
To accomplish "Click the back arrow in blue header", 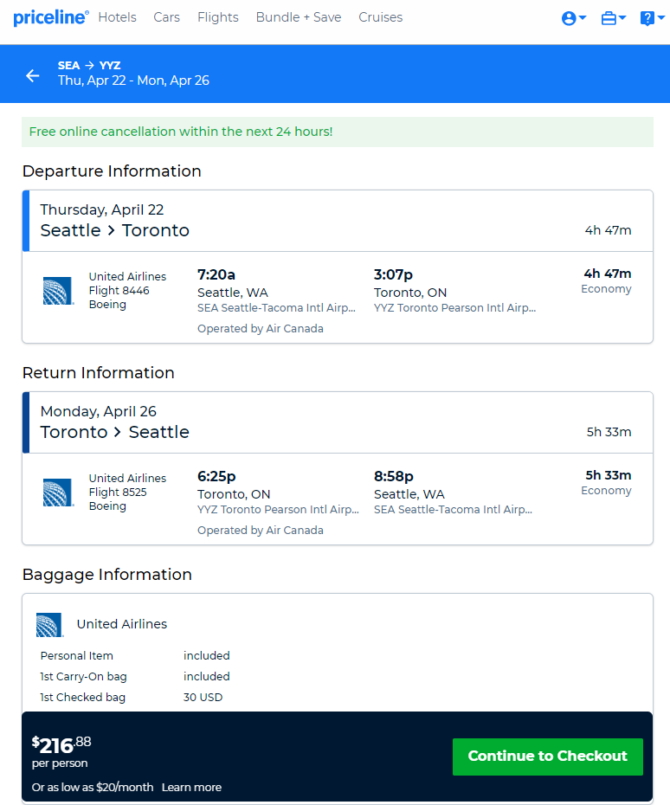I will pyautogui.click(x=33, y=75).
